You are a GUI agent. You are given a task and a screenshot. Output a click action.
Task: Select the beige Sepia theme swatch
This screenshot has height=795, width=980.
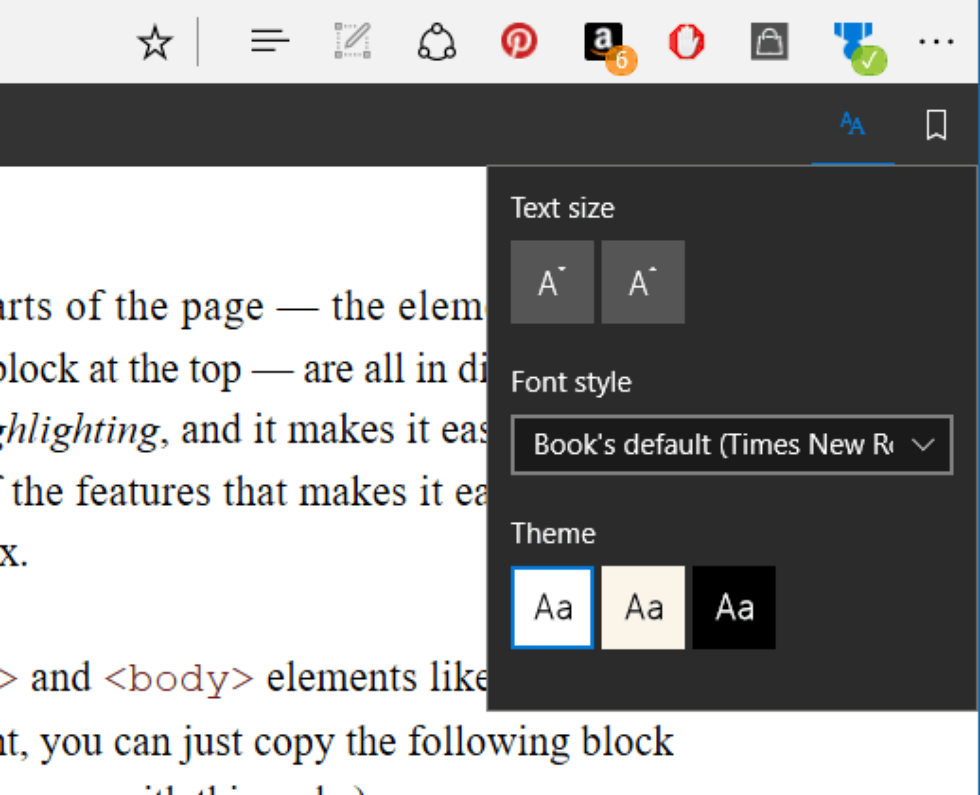pyautogui.click(x=643, y=608)
